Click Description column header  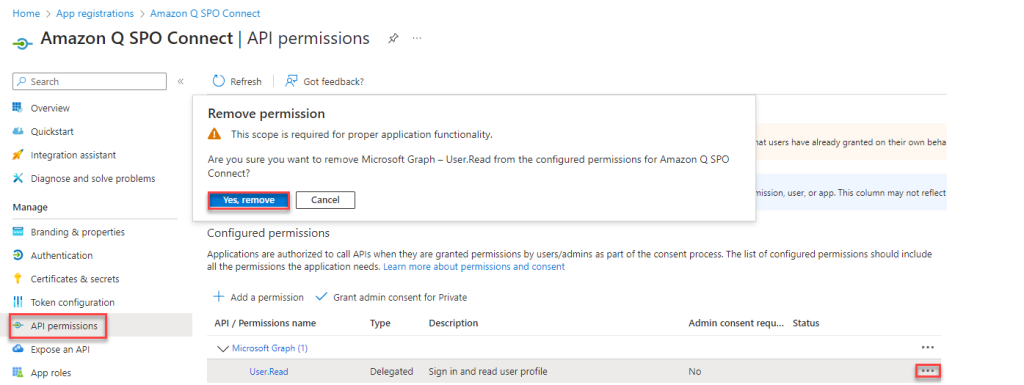[453, 324]
